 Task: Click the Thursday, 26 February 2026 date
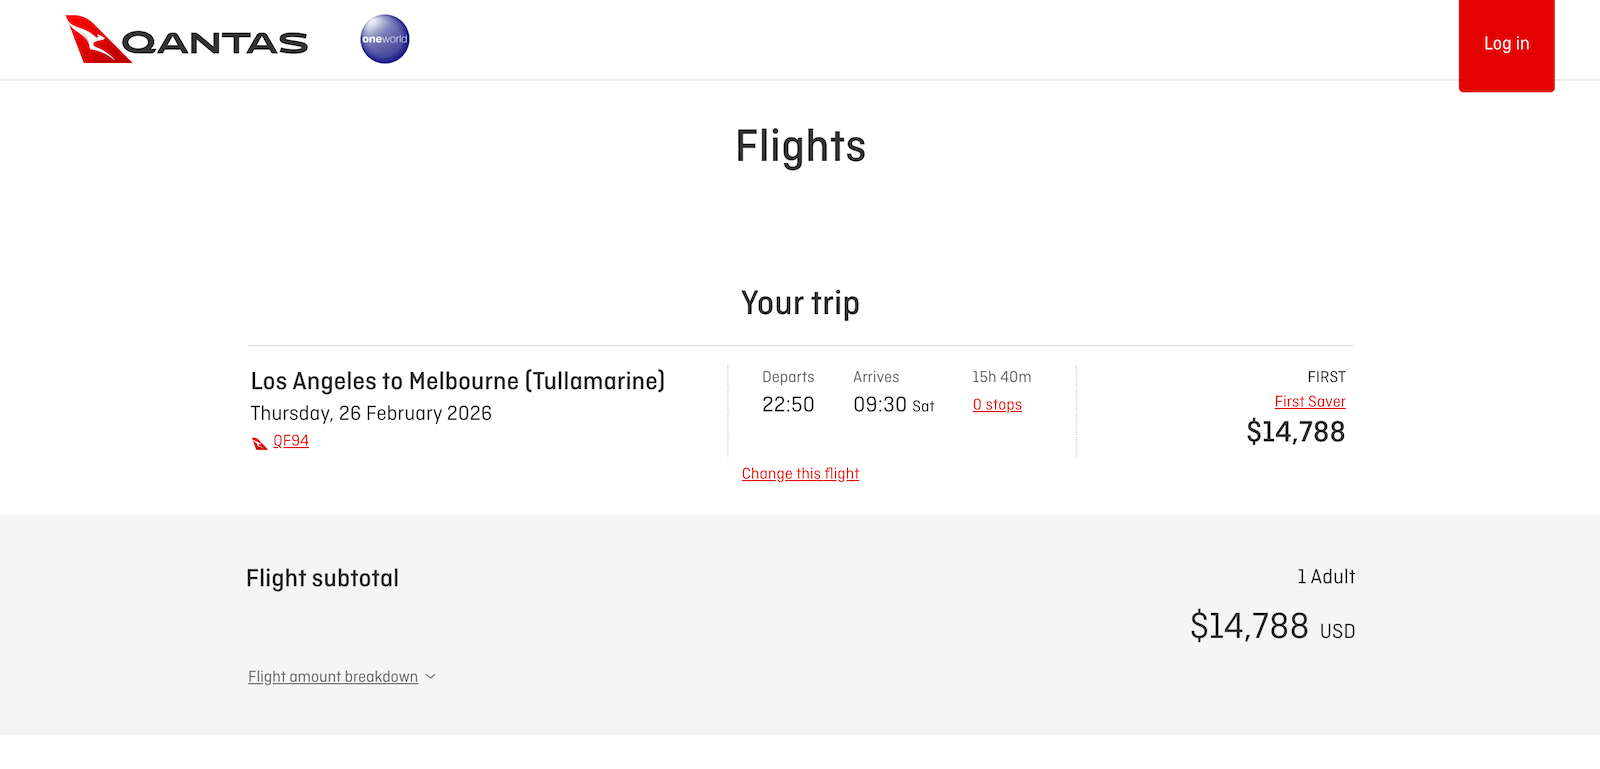point(371,413)
